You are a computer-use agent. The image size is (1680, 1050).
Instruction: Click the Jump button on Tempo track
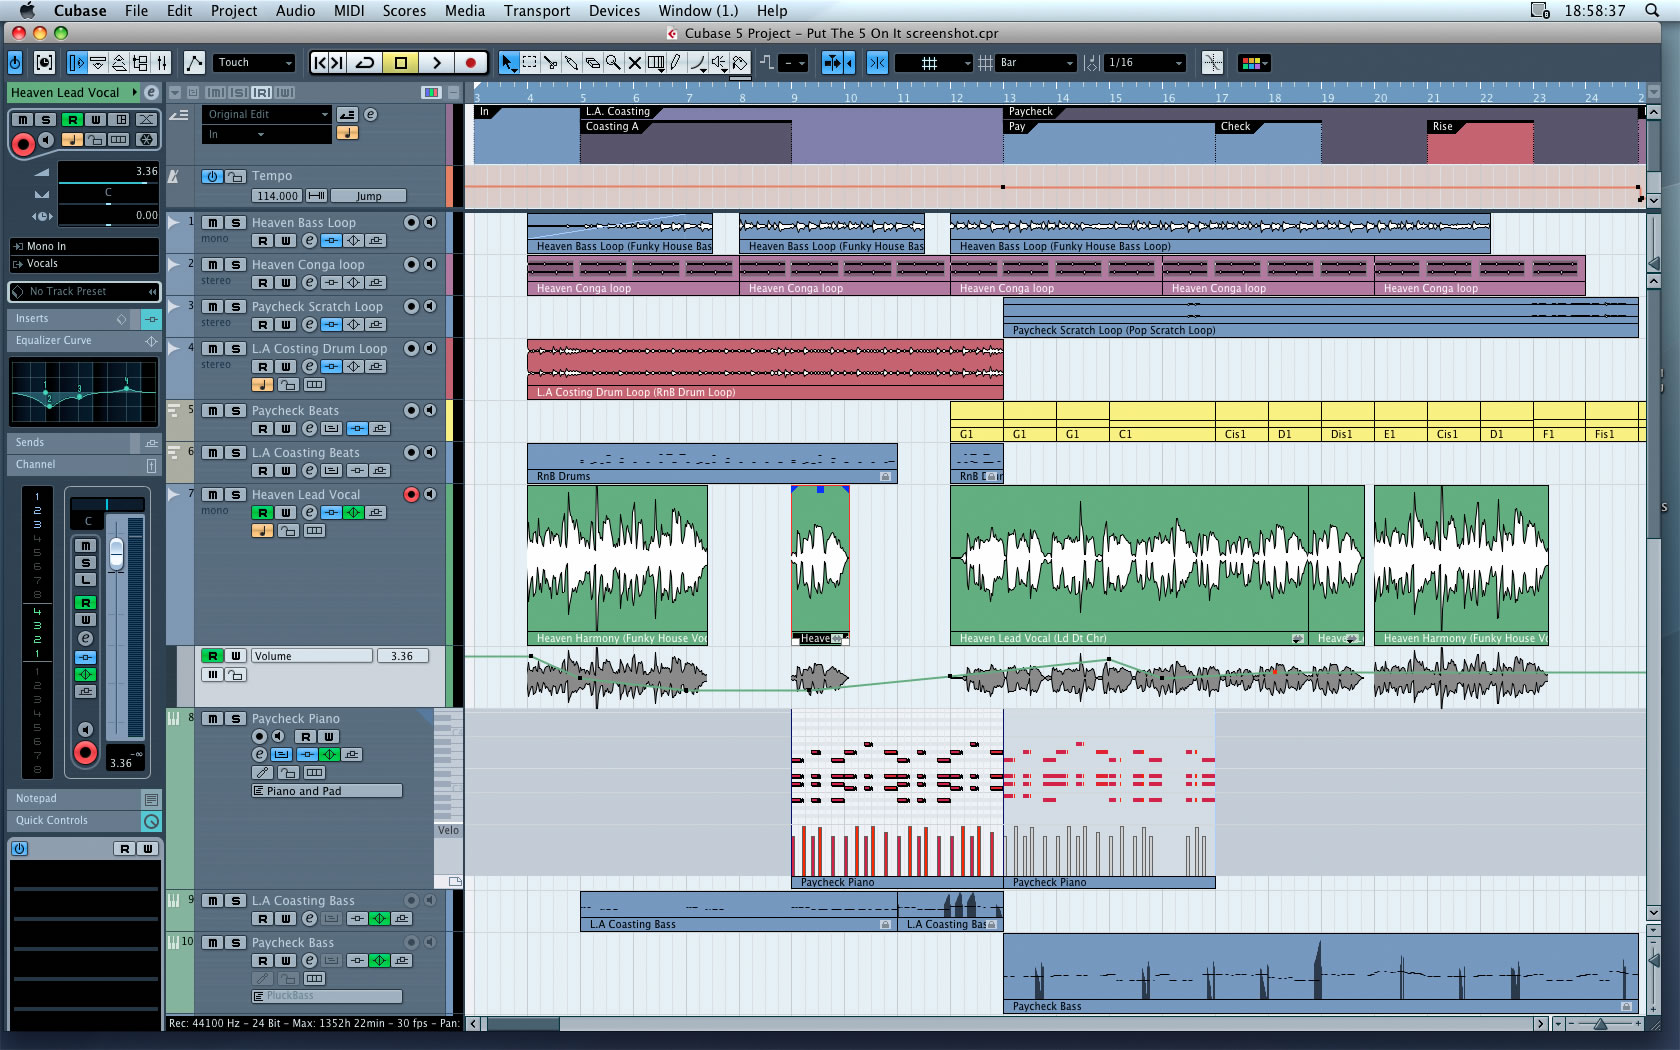tap(368, 196)
